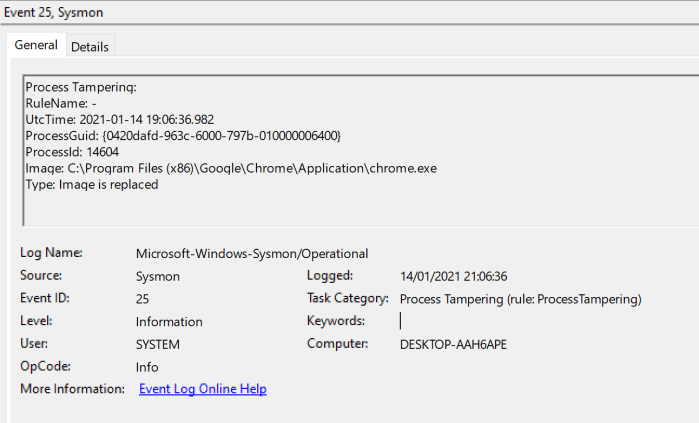
Task: Select the General tab
Action: (36, 46)
